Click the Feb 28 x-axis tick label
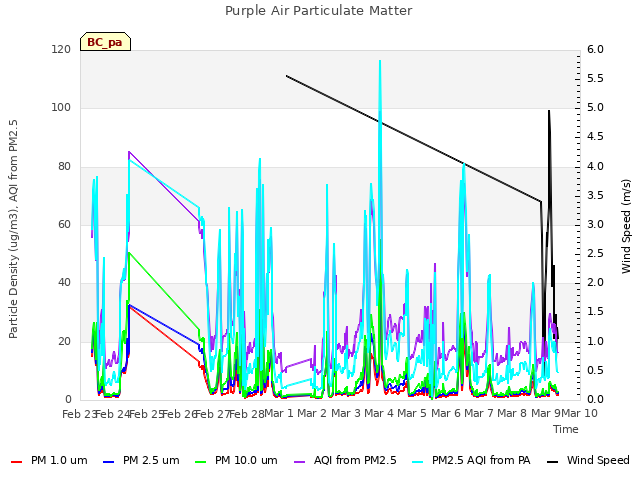The height and width of the screenshot is (480, 640). [246, 414]
